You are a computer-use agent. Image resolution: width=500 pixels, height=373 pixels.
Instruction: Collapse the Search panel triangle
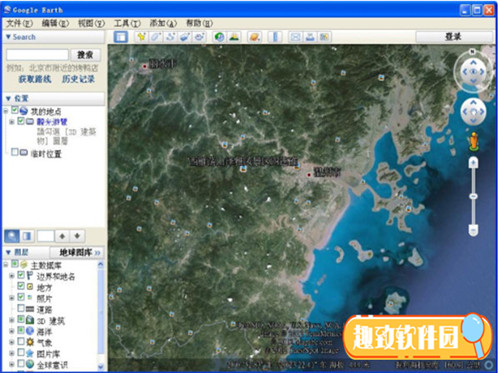point(8,37)
